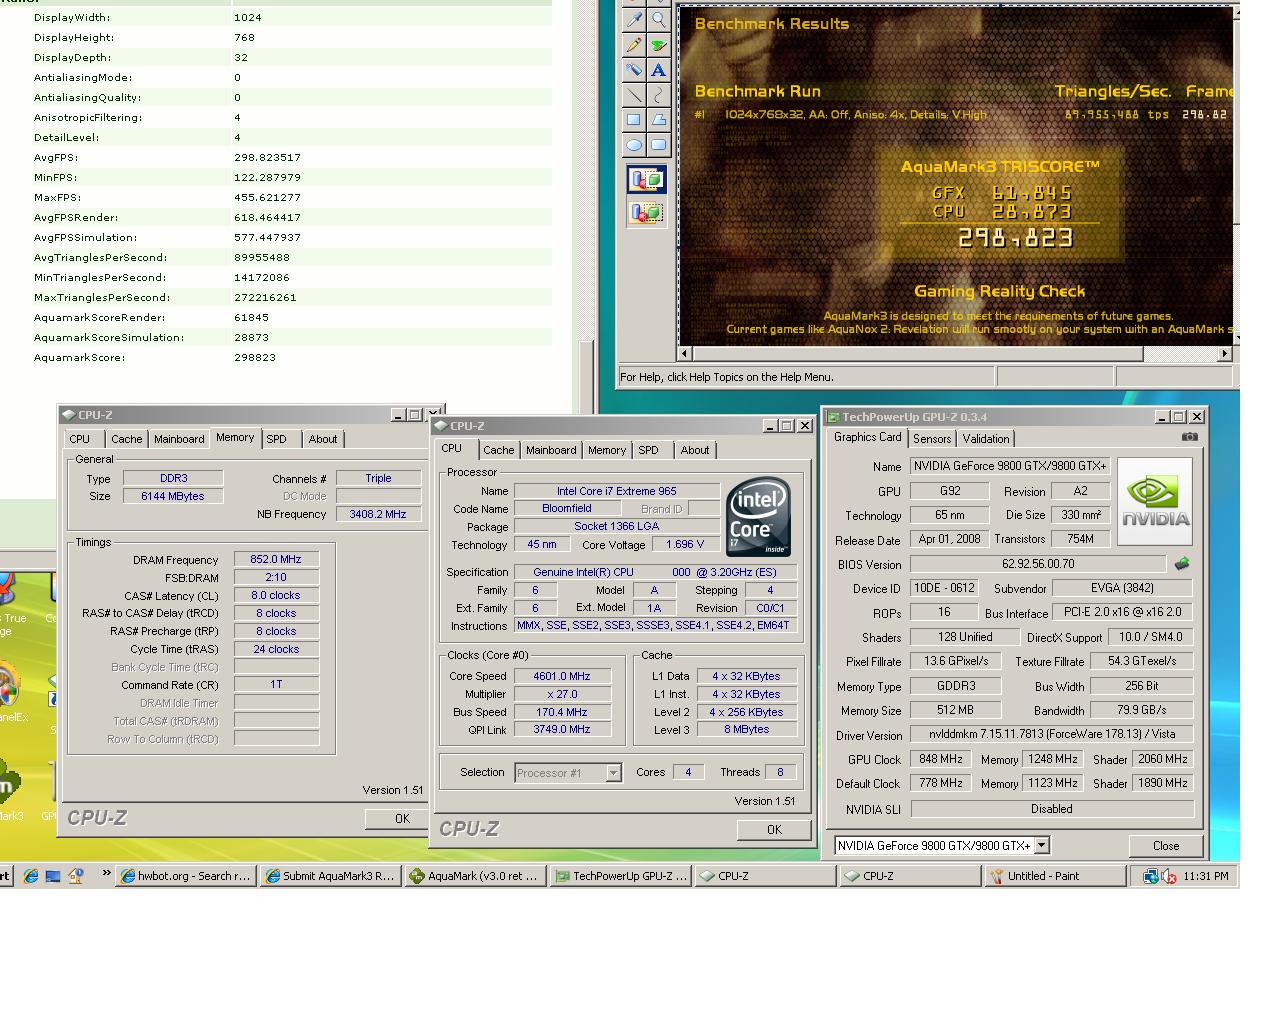
Task: Select the Brush tool in Paint
Action: [x=658, y=45]
